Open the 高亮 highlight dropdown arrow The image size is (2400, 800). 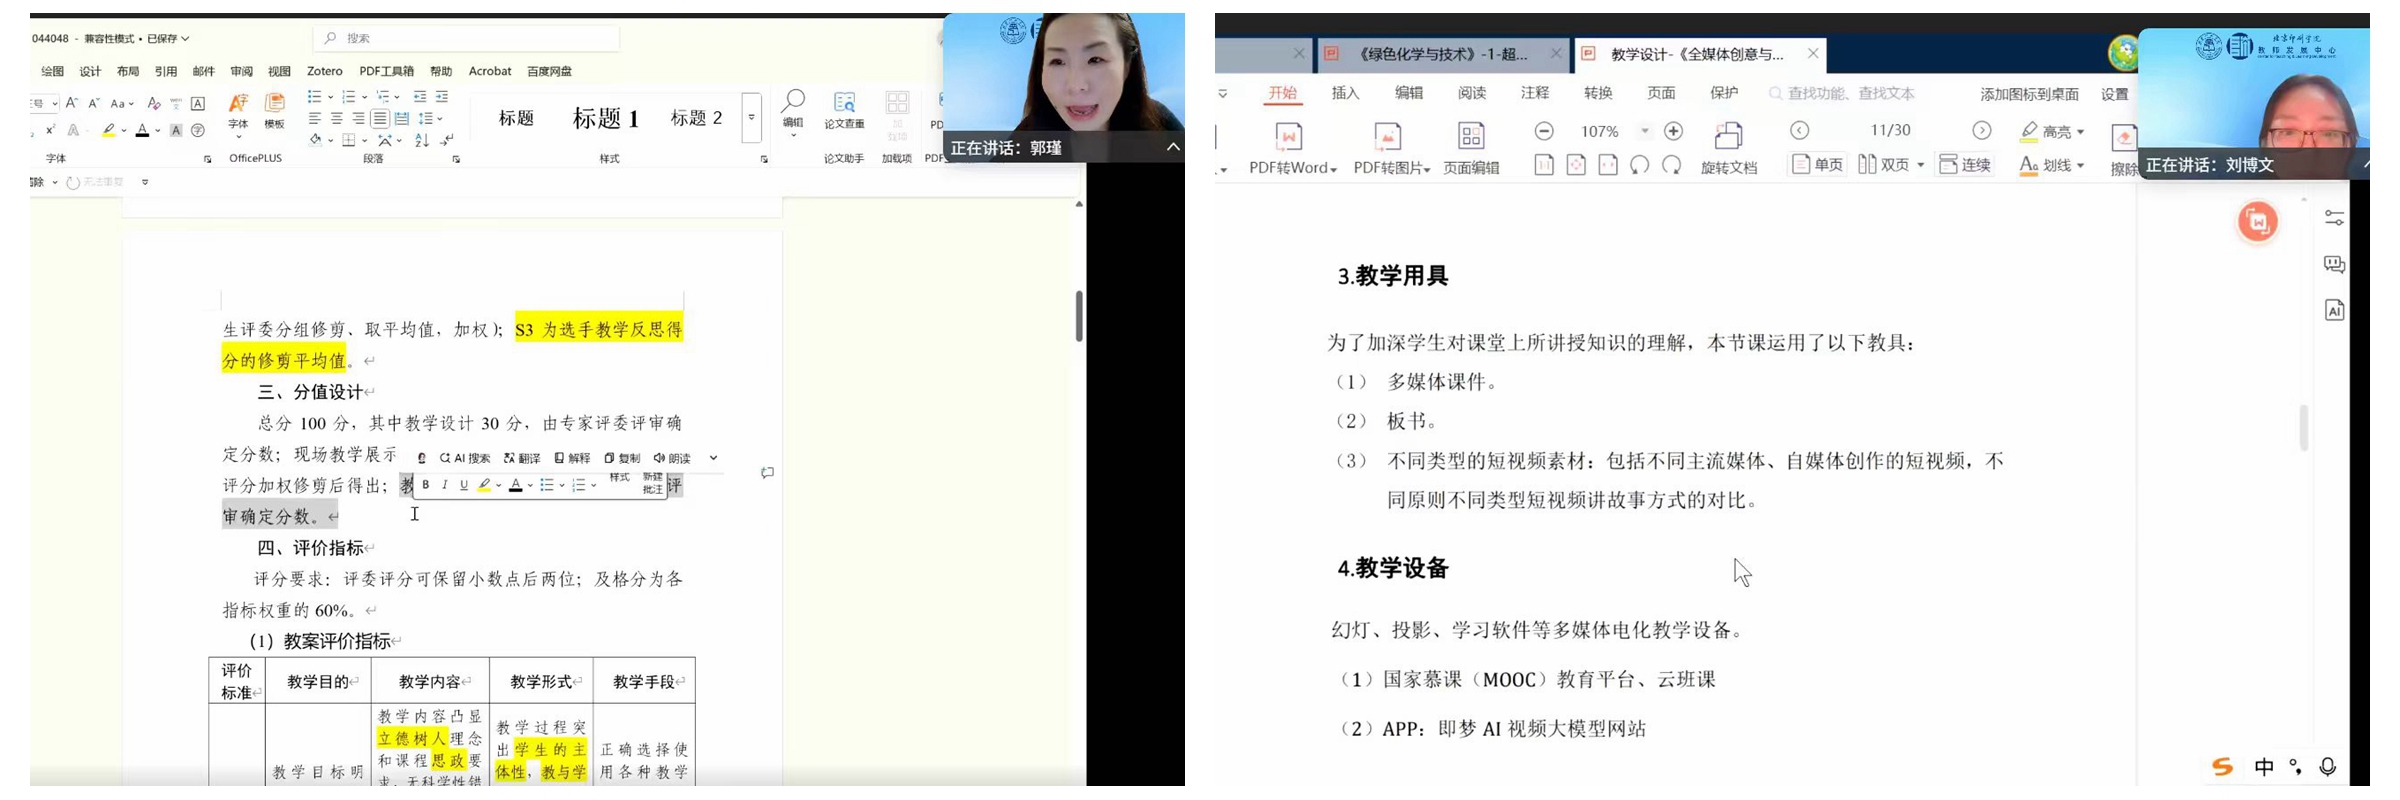[x=2081, y=132]
